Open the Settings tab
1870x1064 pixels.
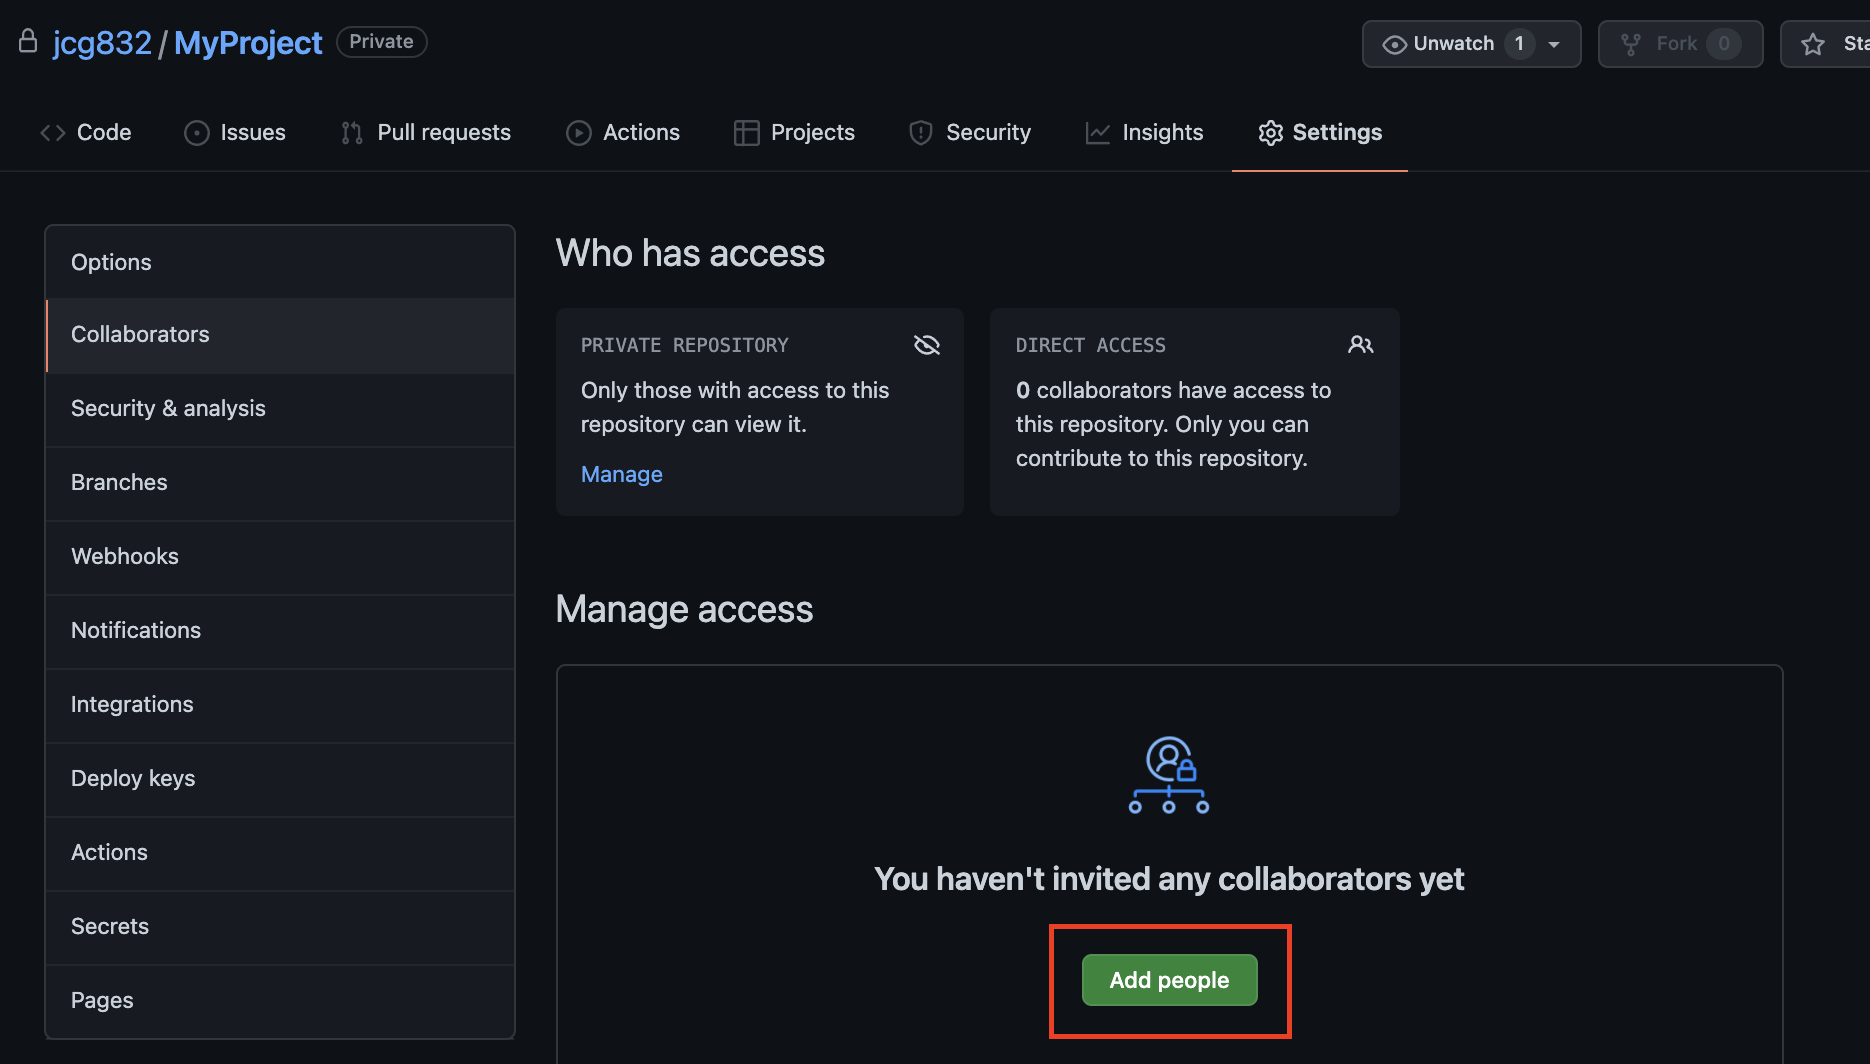tap(1320, 132)
